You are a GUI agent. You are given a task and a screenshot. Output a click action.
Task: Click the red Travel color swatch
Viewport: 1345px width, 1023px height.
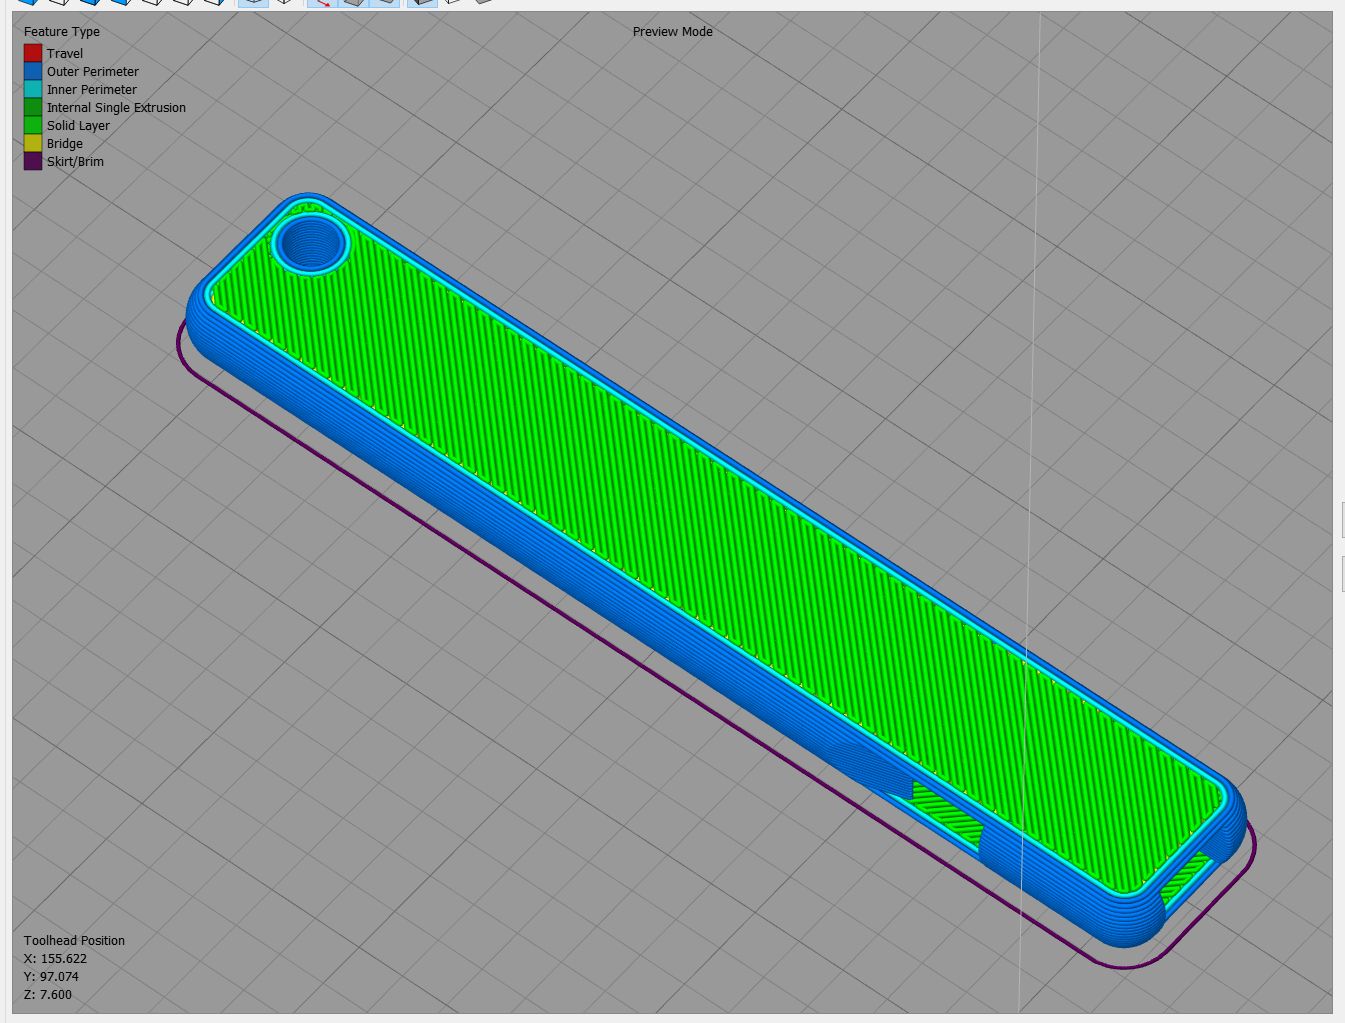33,53
